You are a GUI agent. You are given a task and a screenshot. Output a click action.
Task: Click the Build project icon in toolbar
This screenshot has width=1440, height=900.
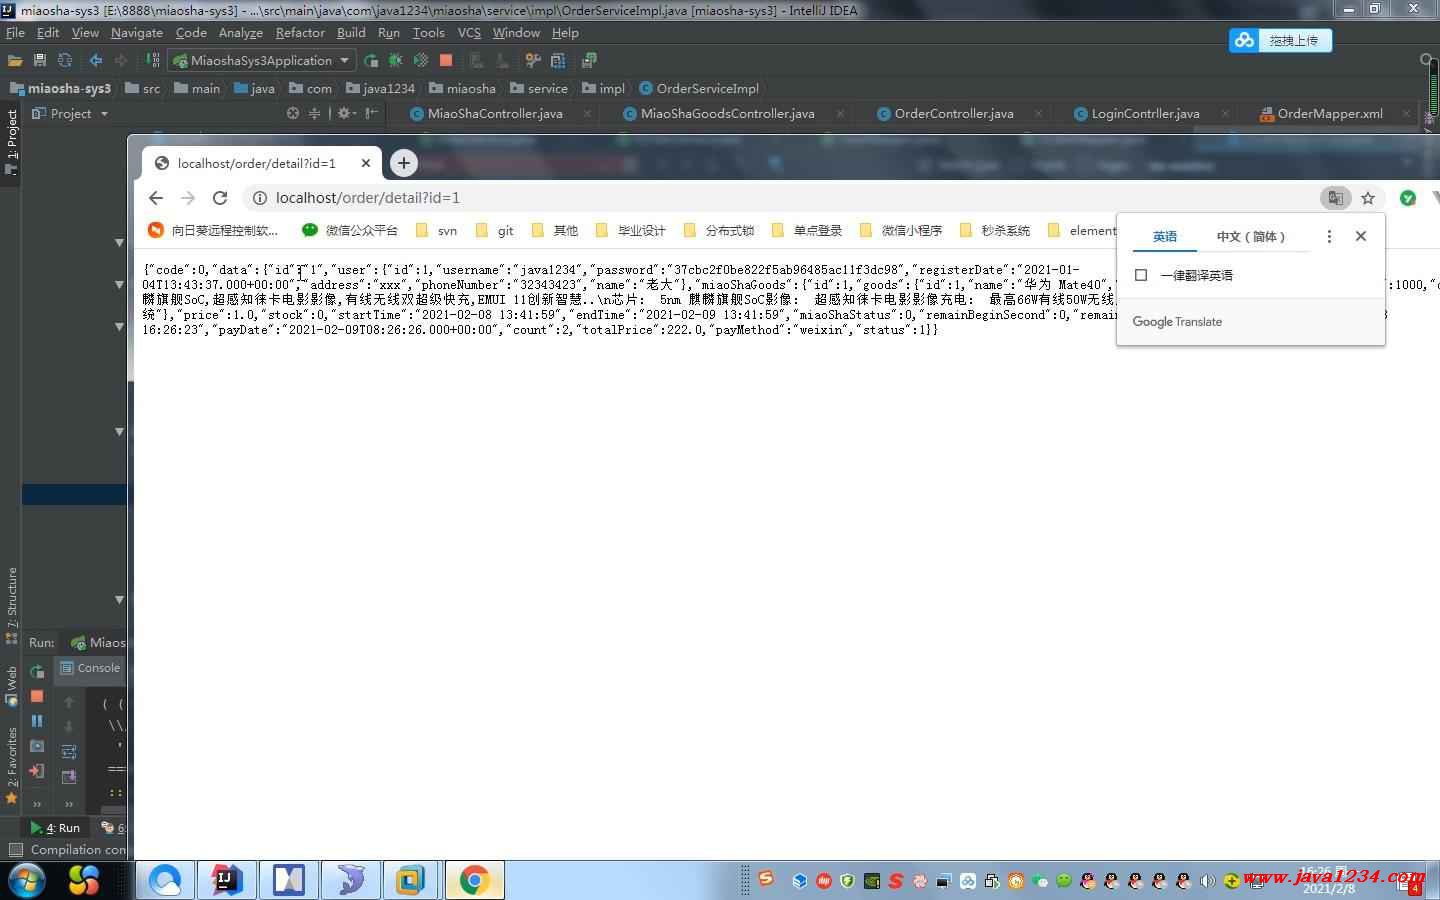click(x=153, y=61)
